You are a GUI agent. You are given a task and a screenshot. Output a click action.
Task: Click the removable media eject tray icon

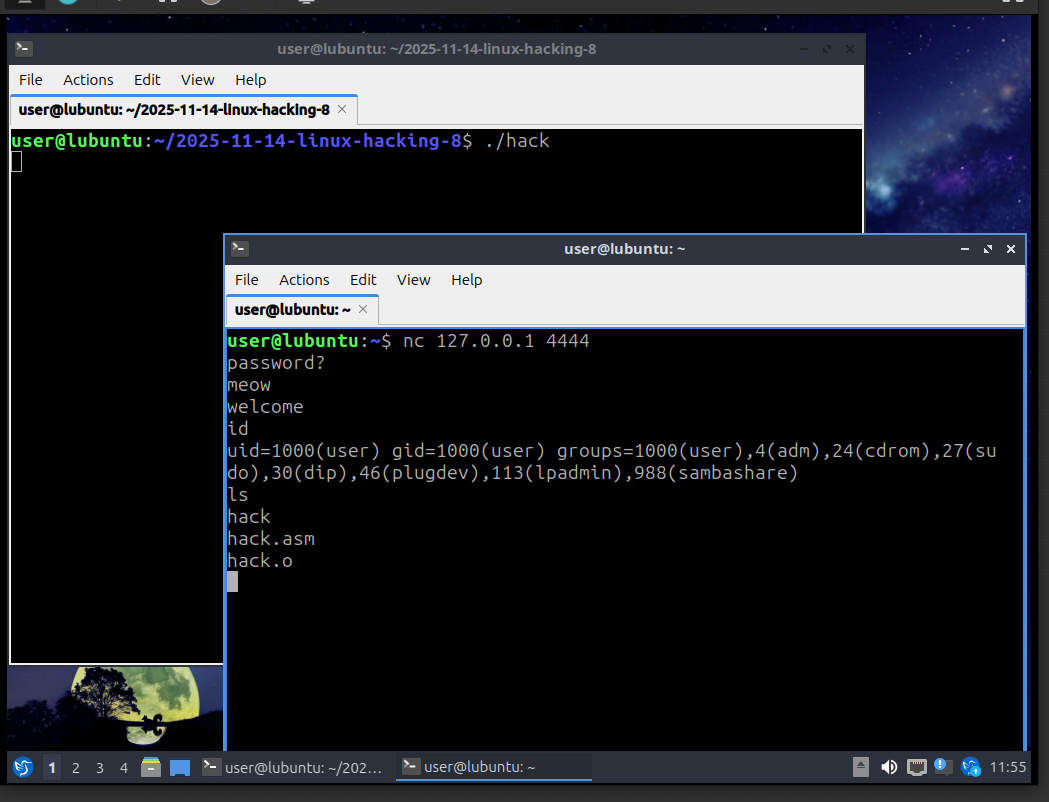click(x=861, y=768)
